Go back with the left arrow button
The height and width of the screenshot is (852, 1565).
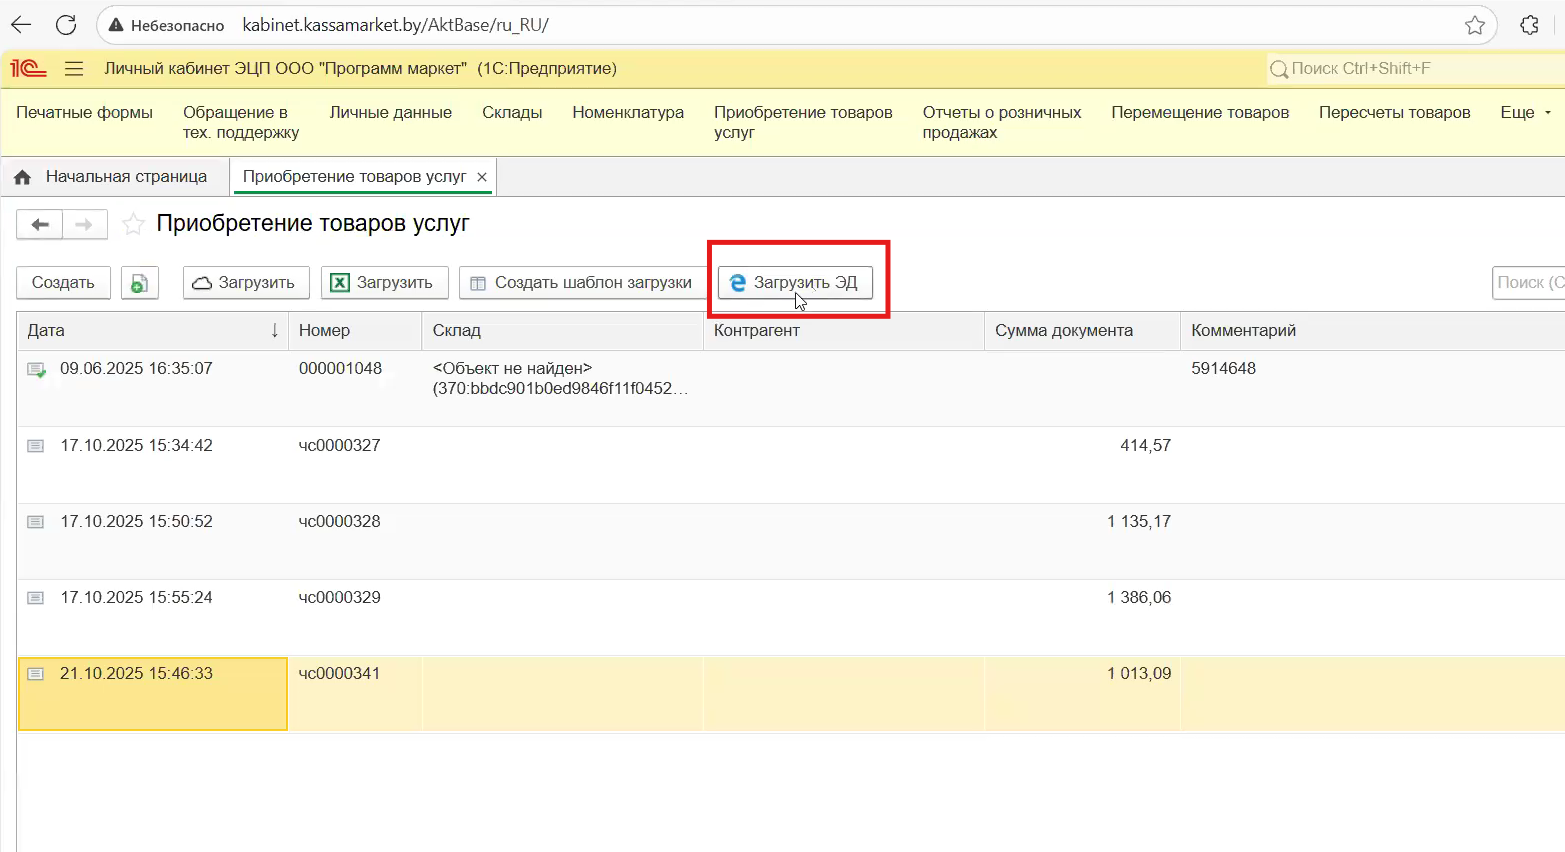[40, 225]
